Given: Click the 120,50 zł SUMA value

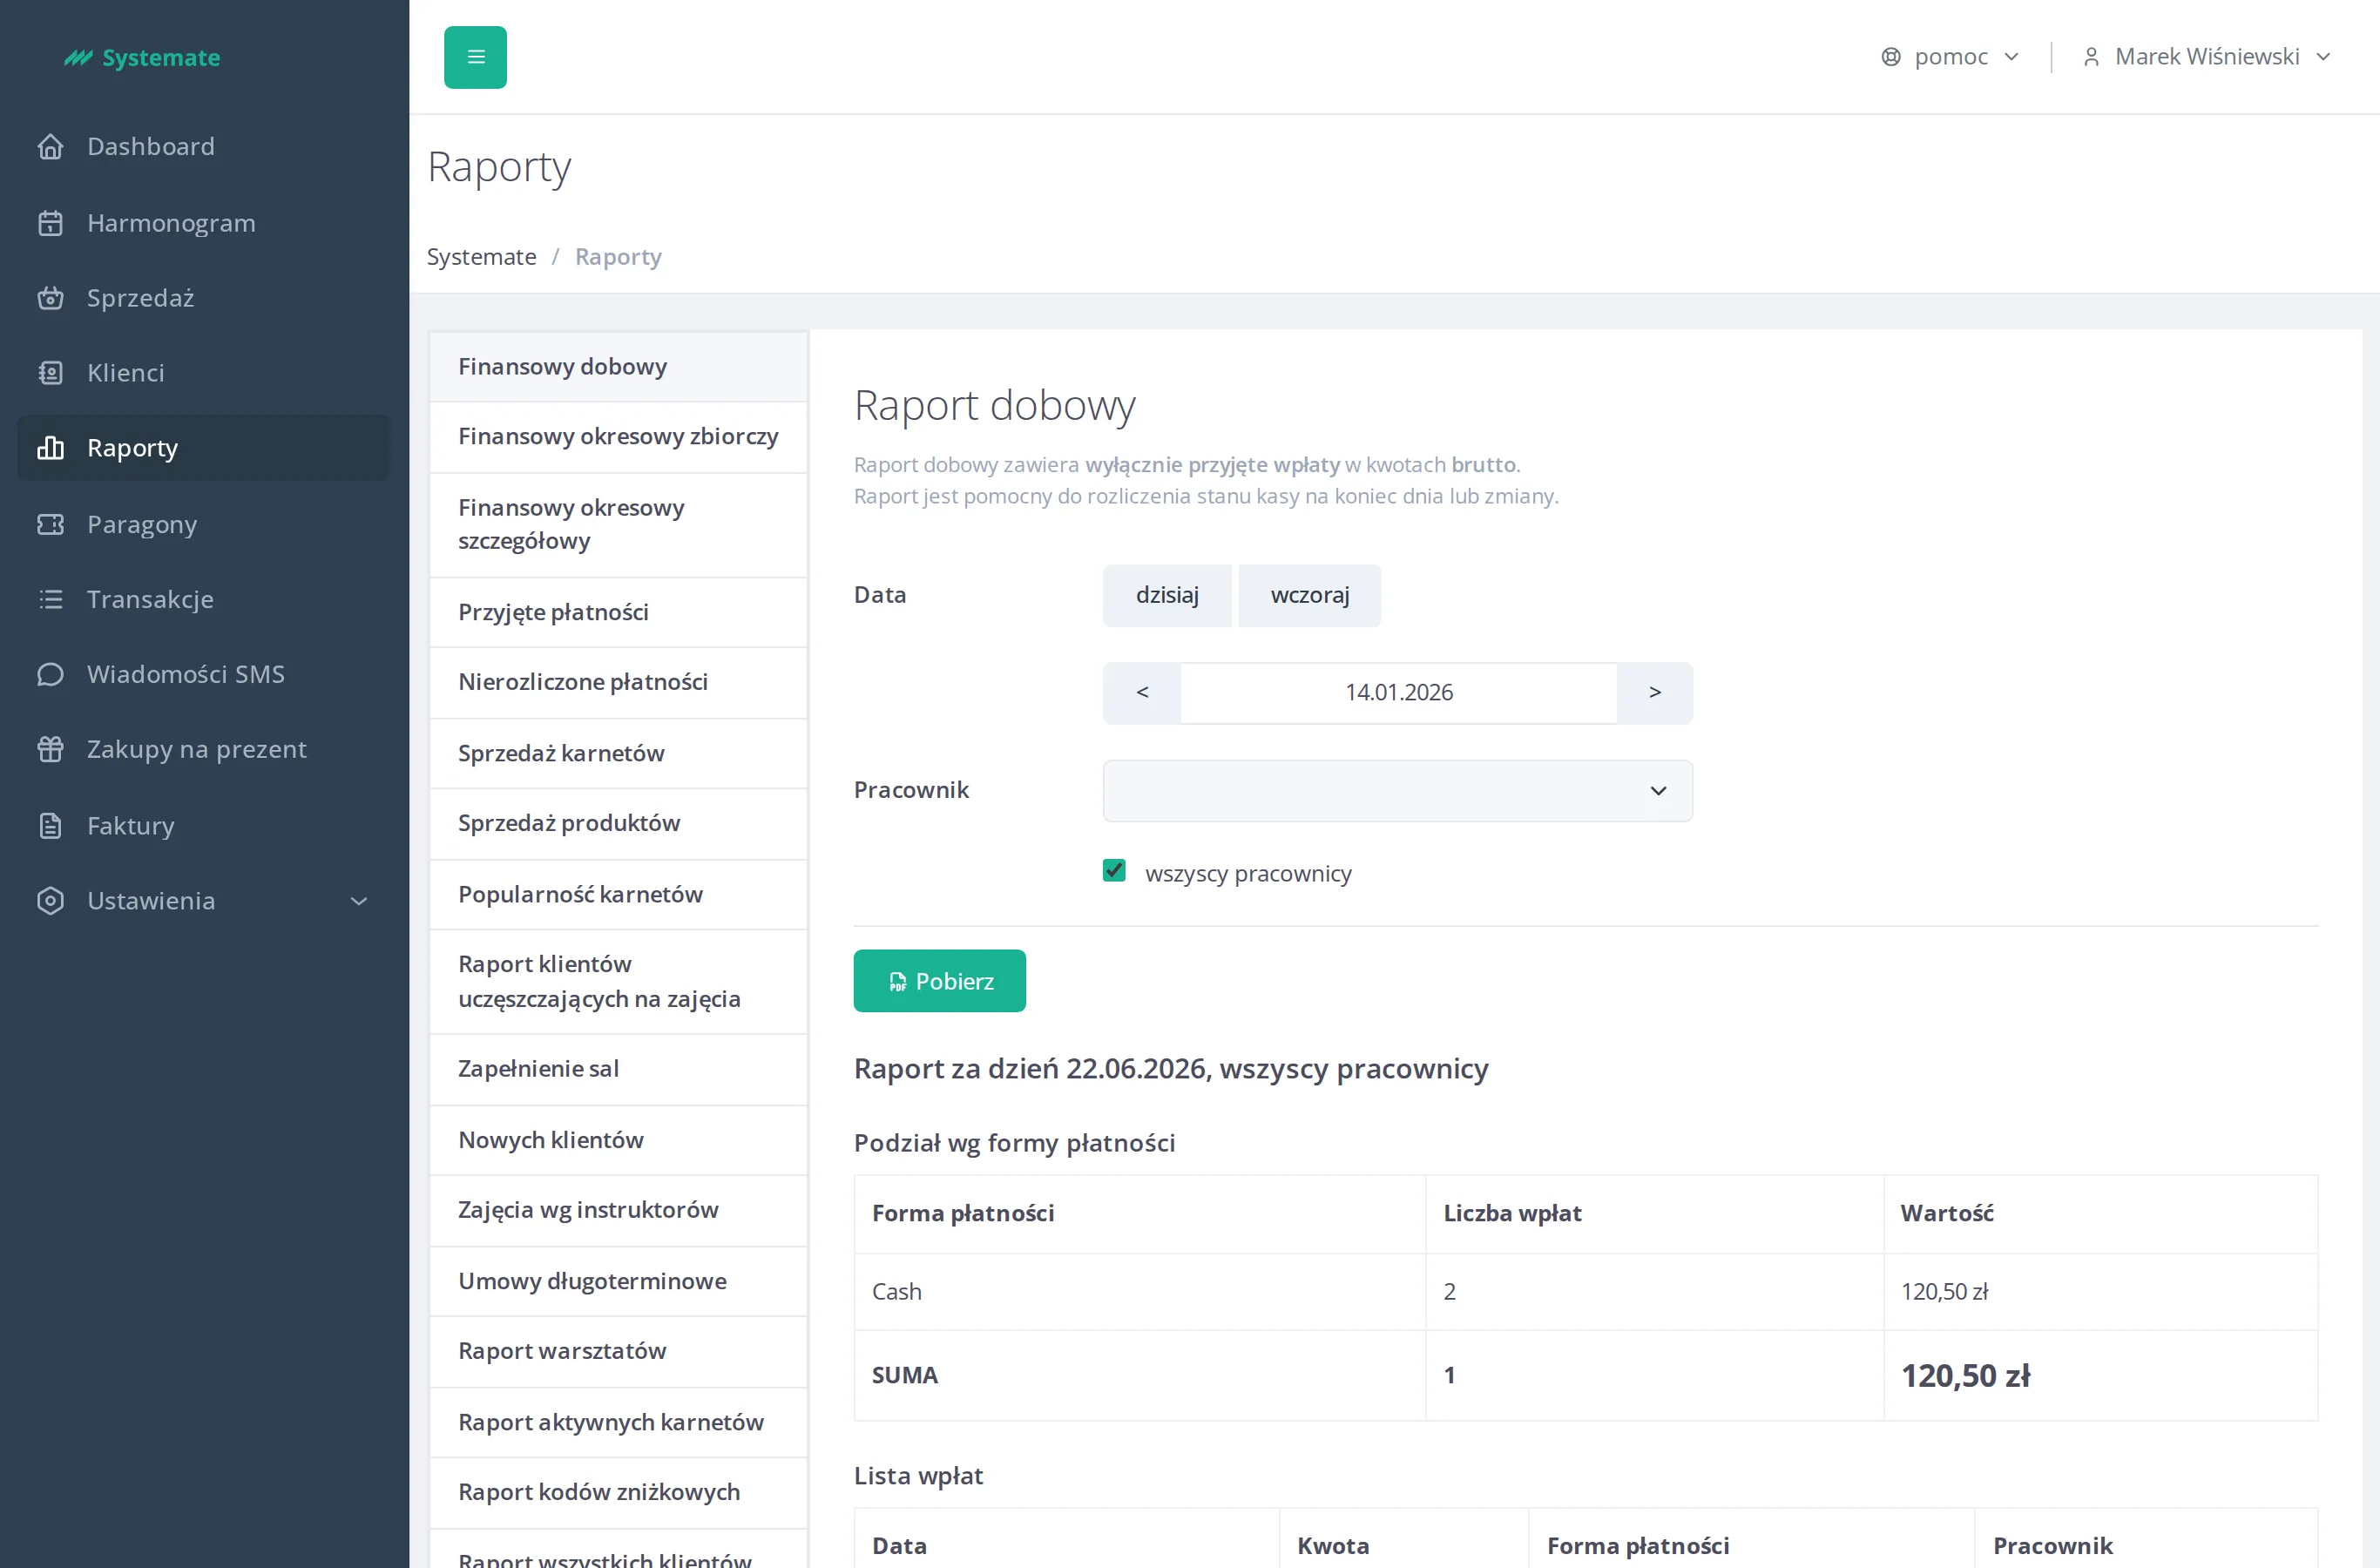Looking at the screenshot, I should [x=1965, y=1376].
